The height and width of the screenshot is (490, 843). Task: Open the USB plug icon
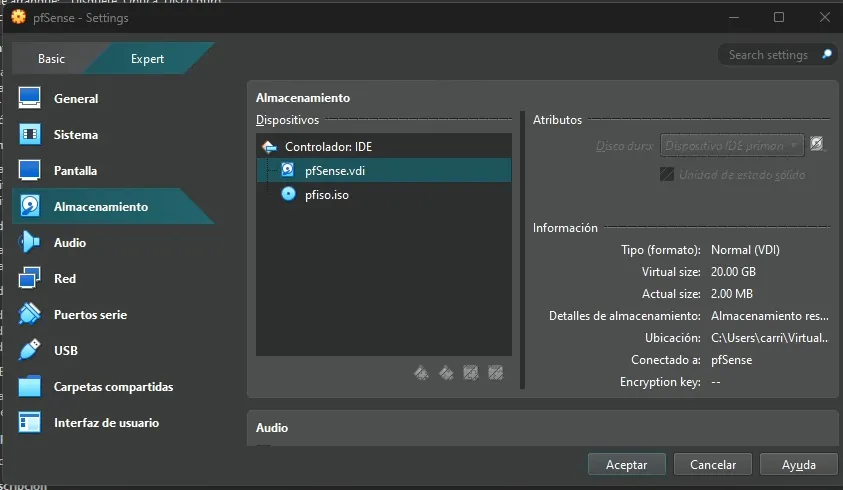(x=29, y=350)
